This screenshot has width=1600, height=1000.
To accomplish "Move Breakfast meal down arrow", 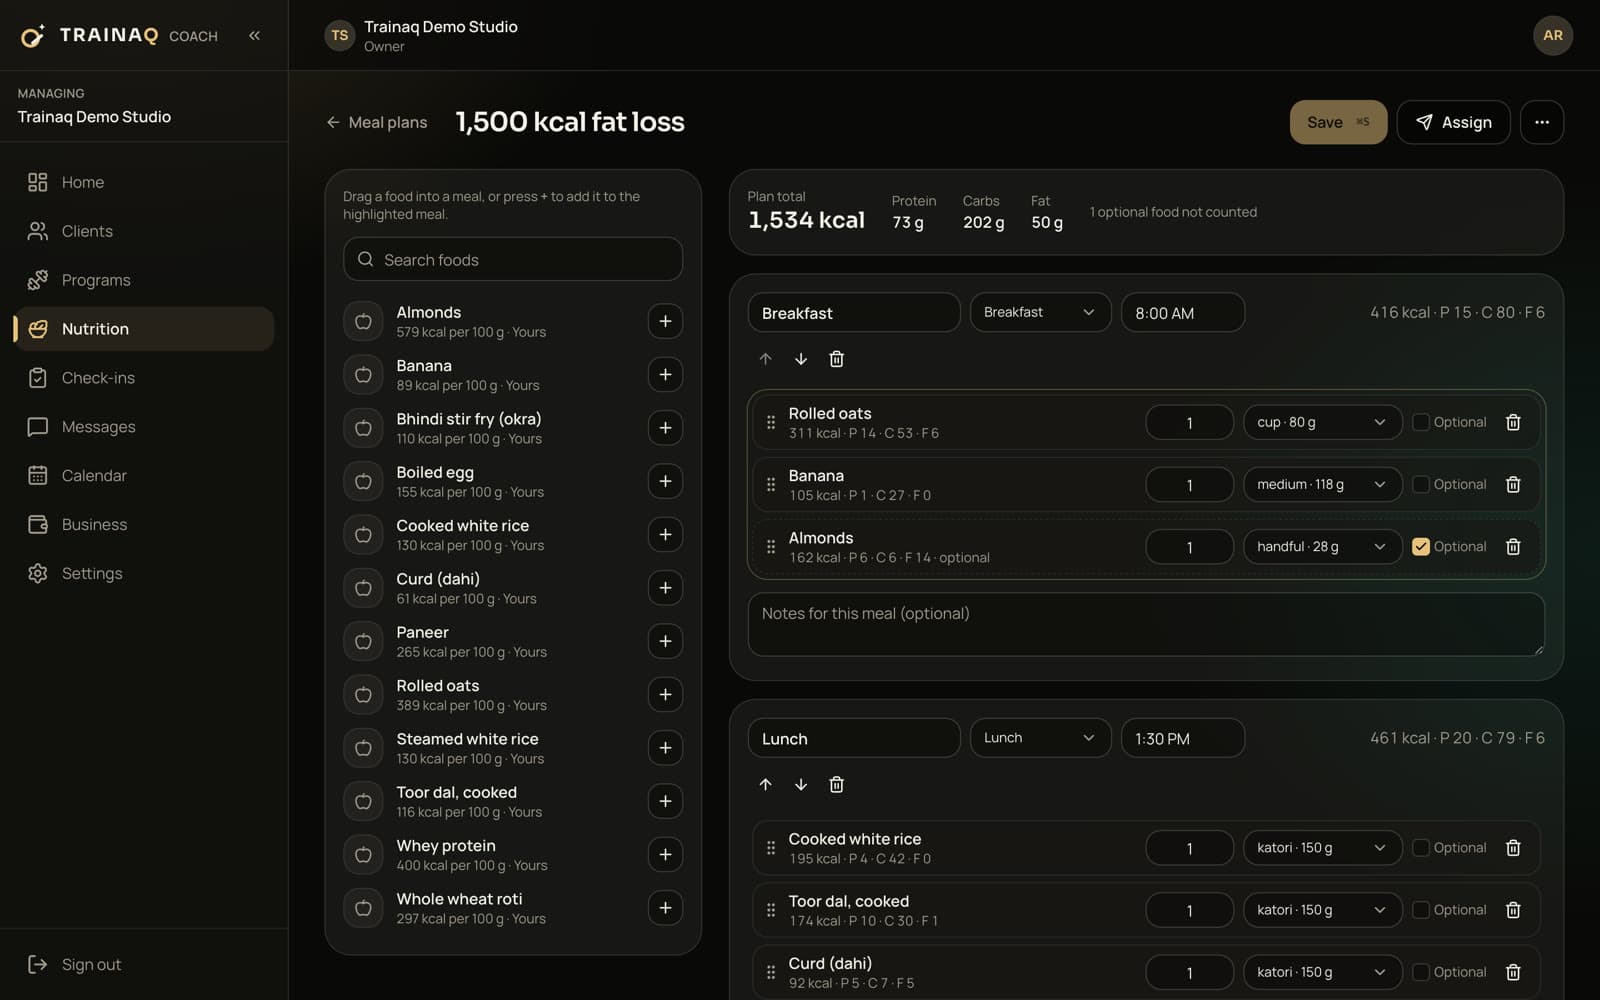I will pyautogui.click(x=801, y=359).
